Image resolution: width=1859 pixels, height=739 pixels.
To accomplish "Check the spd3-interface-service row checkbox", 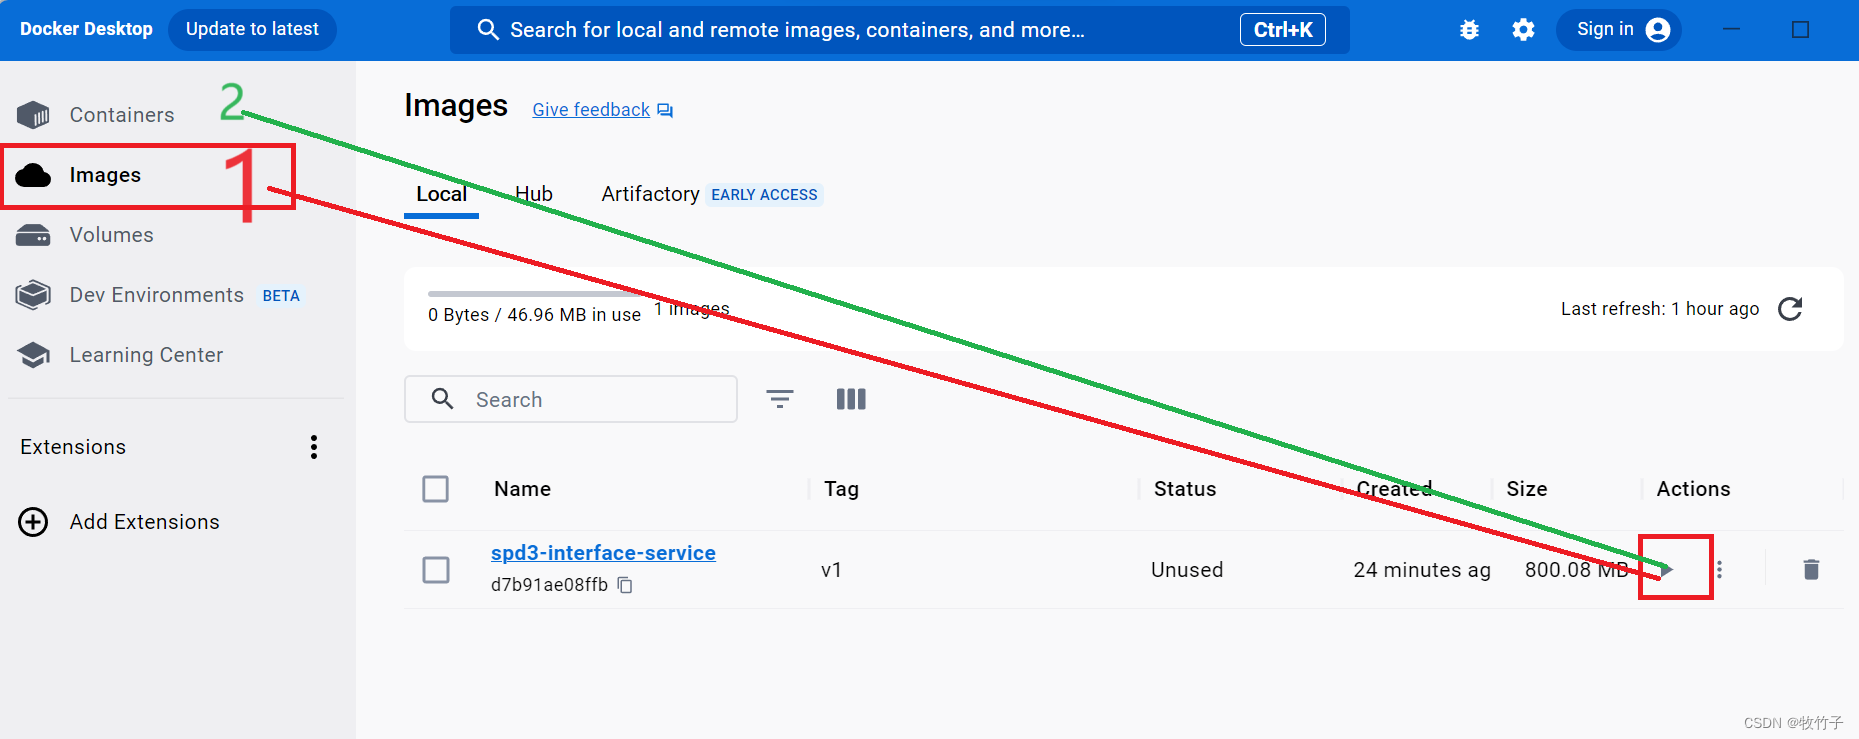I will [x=436, y=570].
